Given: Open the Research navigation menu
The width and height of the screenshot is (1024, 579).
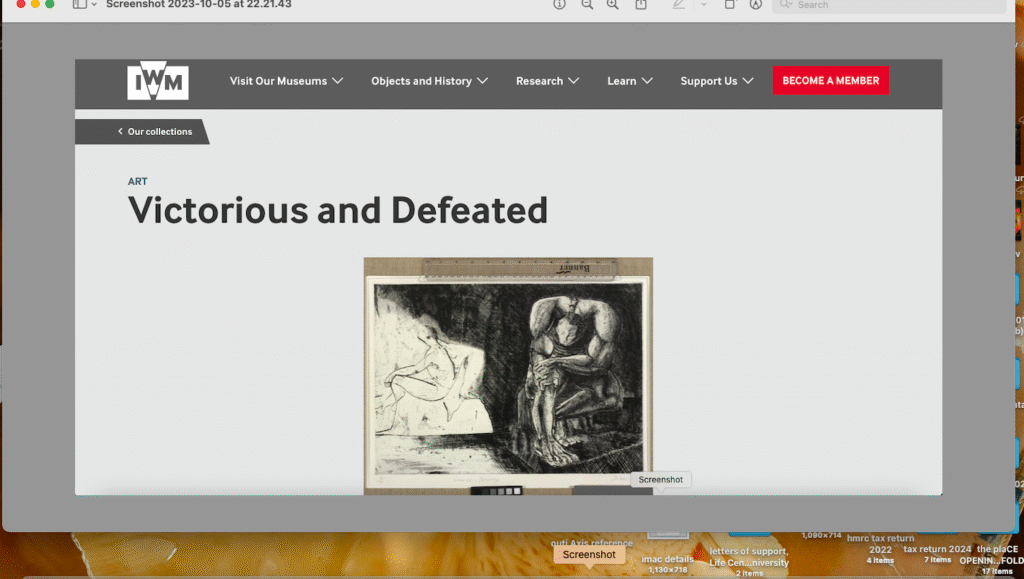Looking at the screenshot, I should coord(547,81).
